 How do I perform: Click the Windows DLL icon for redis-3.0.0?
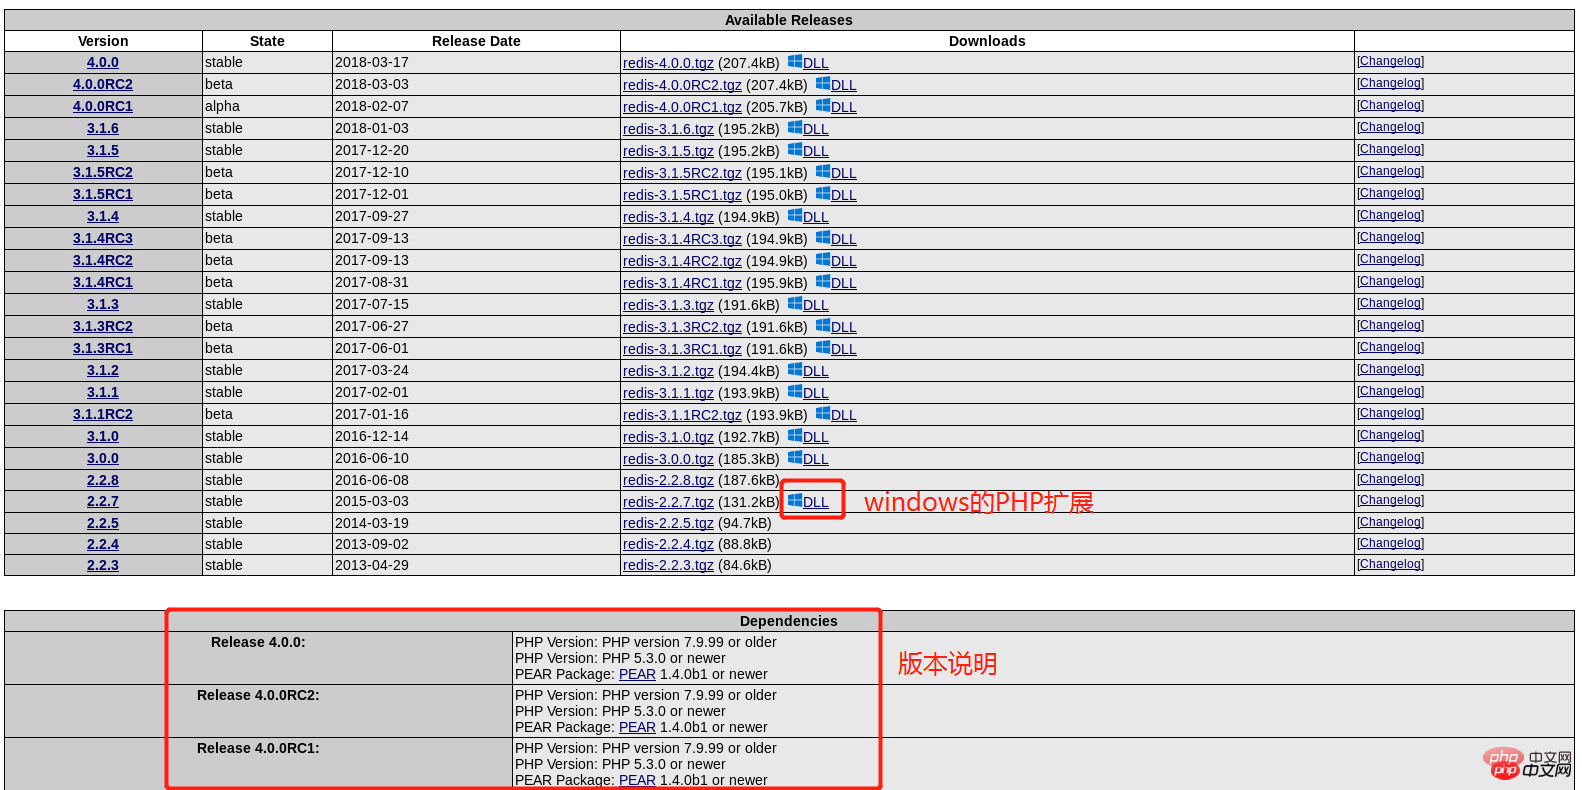795,458
